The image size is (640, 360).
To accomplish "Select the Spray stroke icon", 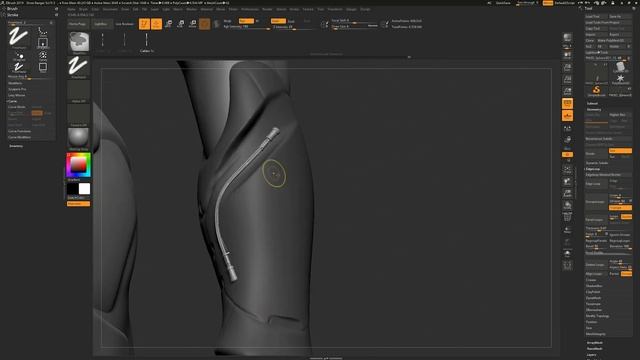I will [x=42, y=55].
